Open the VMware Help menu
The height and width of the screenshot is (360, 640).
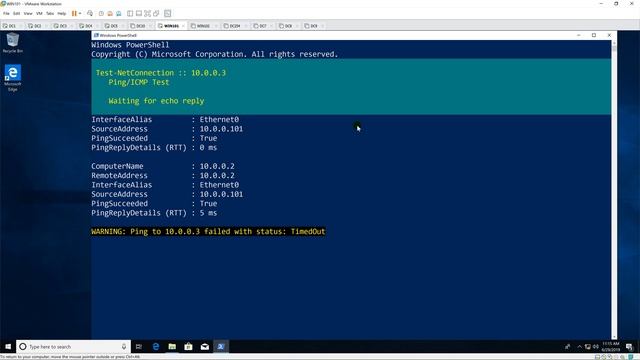[62, 13]
